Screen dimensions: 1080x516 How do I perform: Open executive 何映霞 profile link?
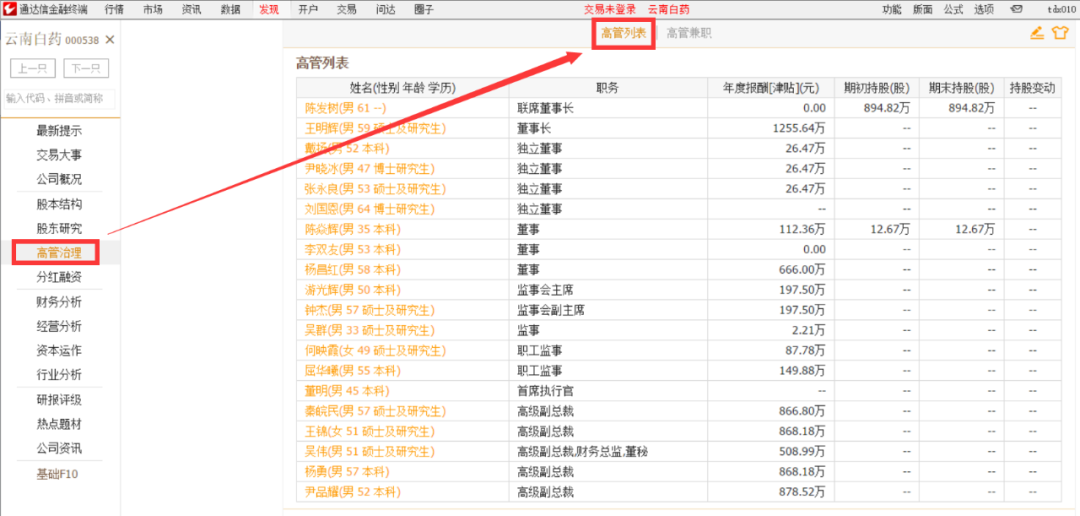(375, 351)
